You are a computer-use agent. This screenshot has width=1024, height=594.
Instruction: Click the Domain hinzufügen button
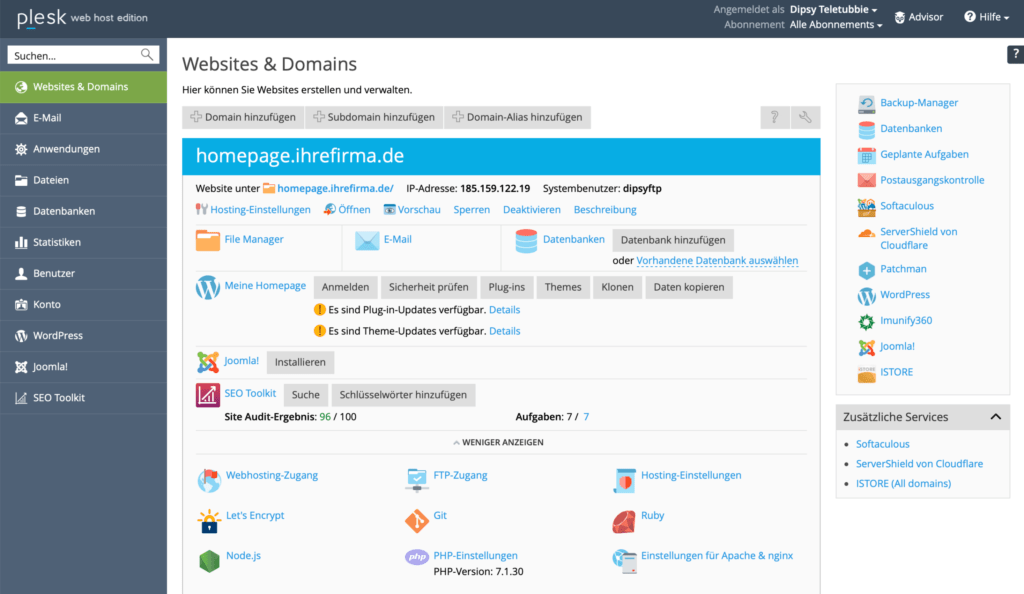tap(241, 117)
